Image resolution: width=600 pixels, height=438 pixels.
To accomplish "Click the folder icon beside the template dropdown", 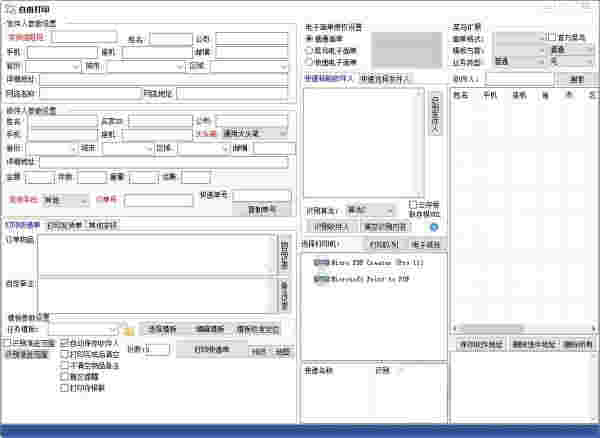I will (128, 329).
